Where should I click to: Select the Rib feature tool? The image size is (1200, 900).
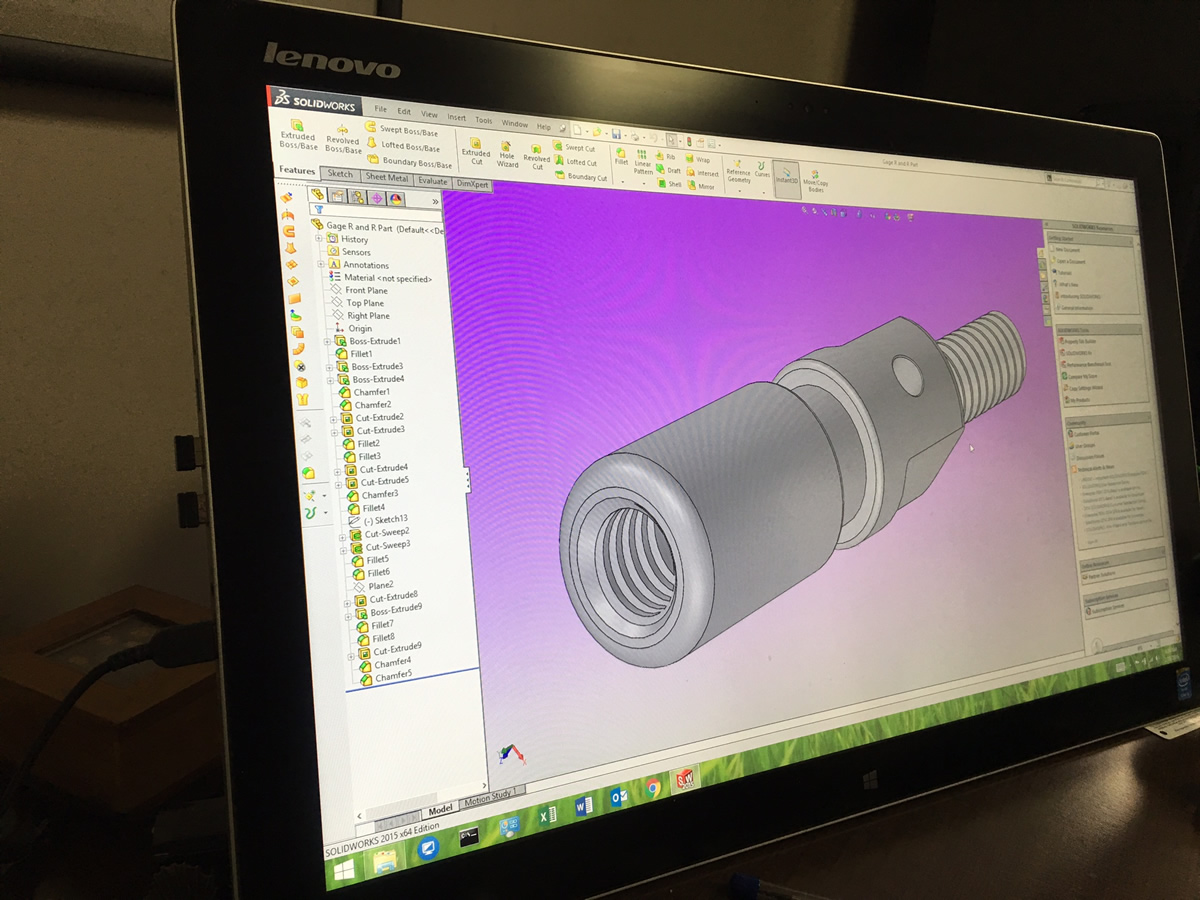pyautogui.click(x=664, y=157)
